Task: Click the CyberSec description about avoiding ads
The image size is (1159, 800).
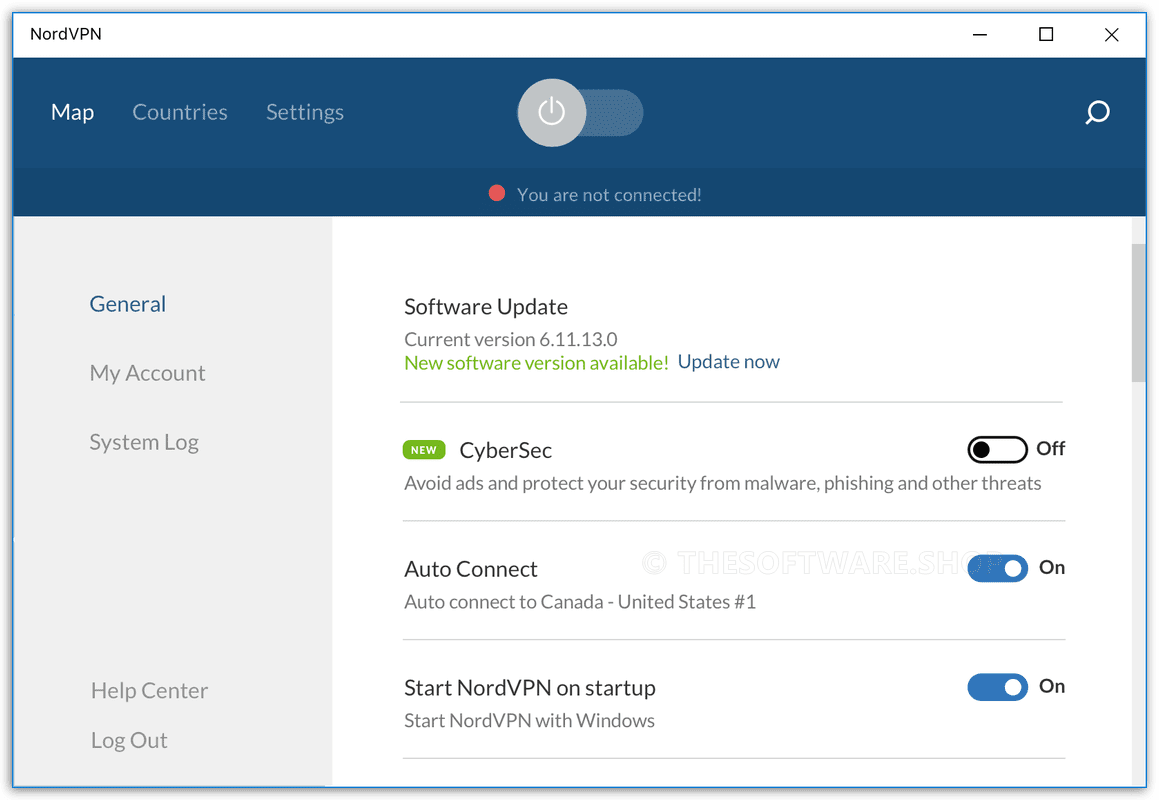Action: (723, 484)
